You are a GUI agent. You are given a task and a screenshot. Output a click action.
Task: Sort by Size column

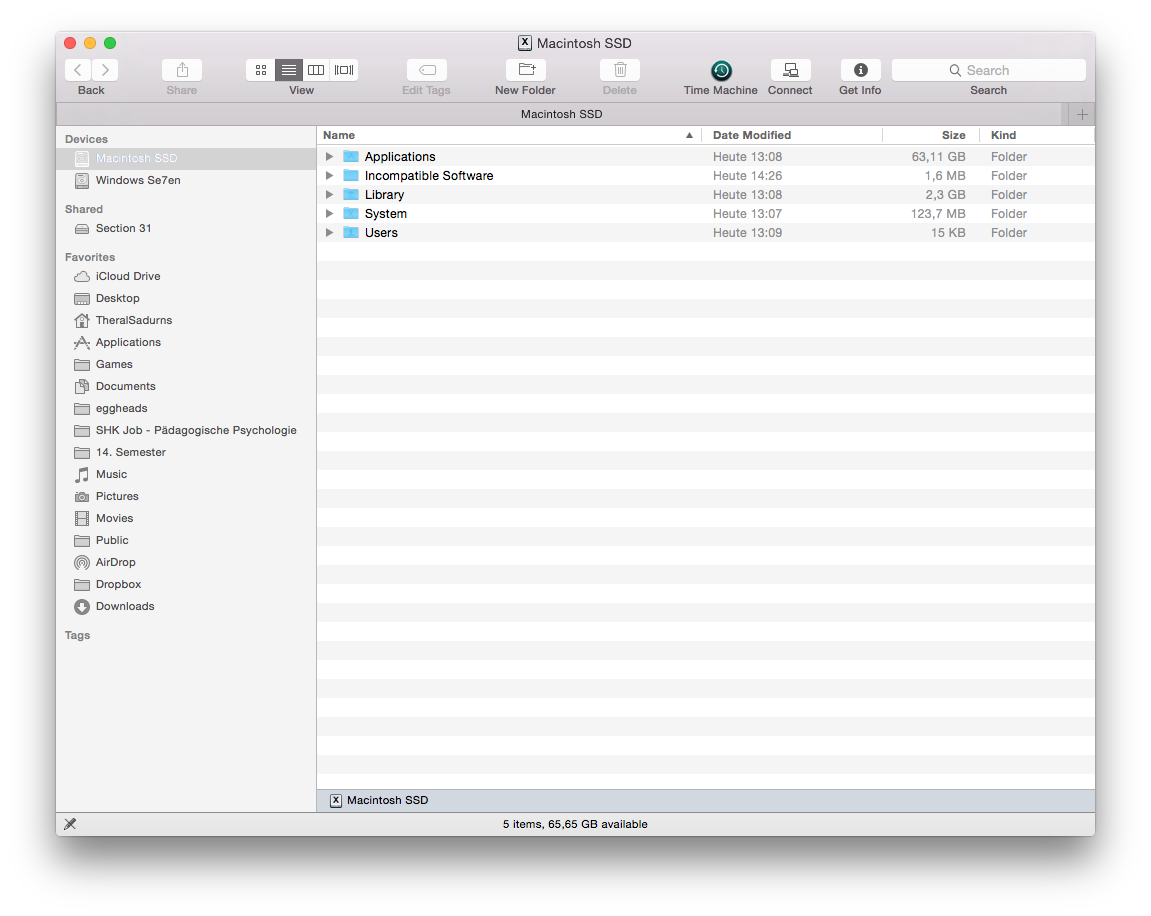(931, 135)
